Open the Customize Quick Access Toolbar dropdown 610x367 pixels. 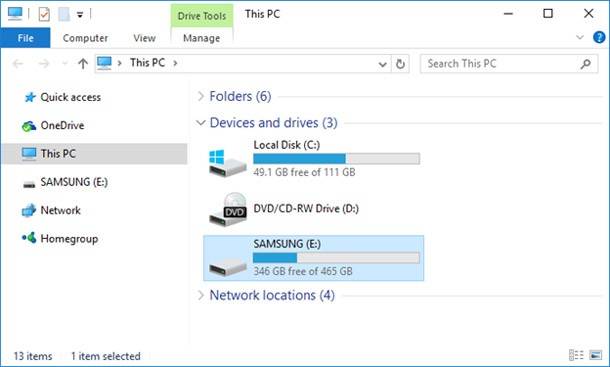coord(80,15)
